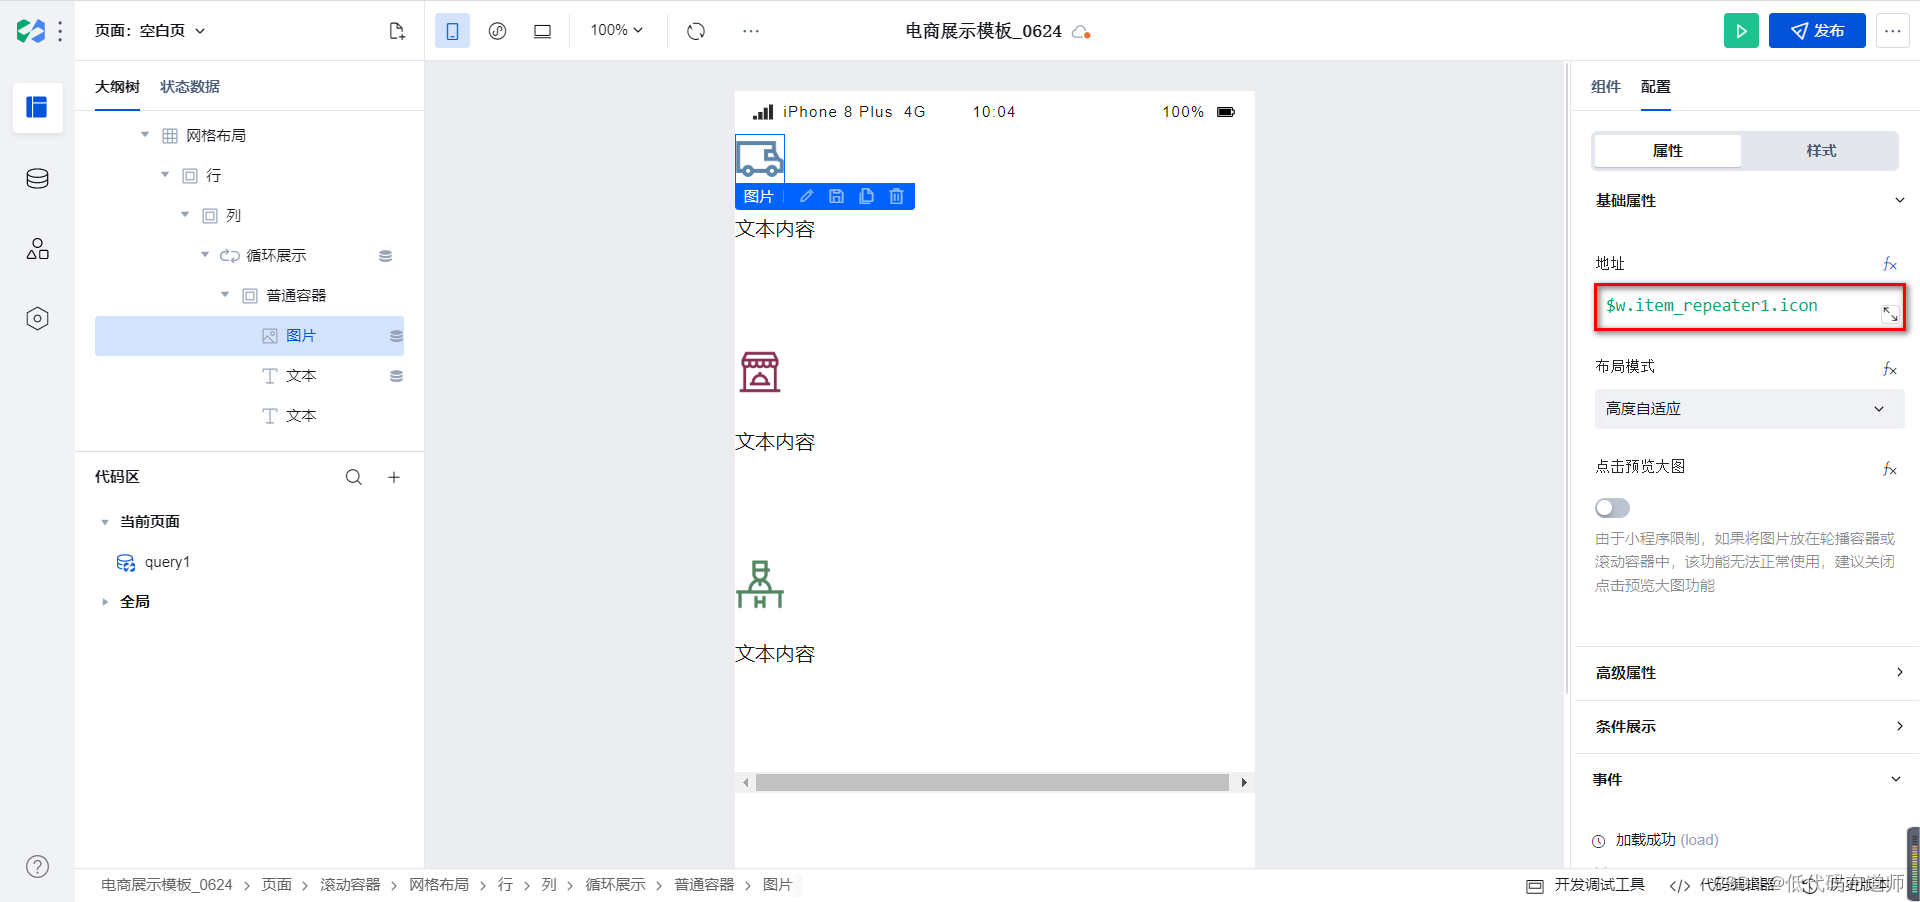
Task: Click the fx binding icon for 地址
Action: click(1889, 264)
